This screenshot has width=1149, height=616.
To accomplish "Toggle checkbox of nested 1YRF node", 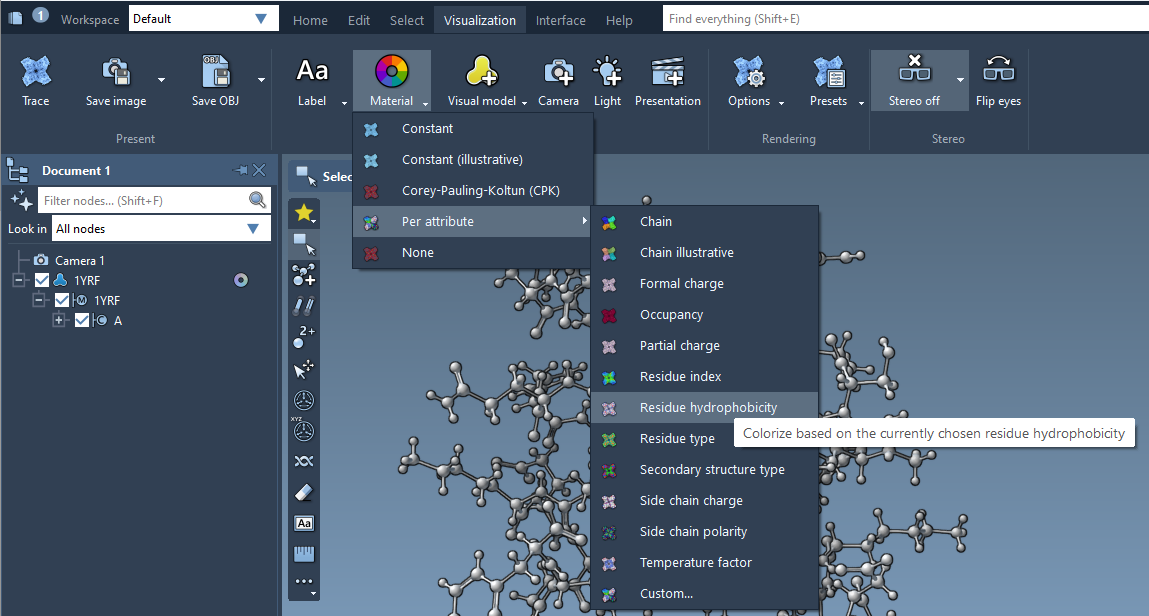I will click(x=62, y=301).
